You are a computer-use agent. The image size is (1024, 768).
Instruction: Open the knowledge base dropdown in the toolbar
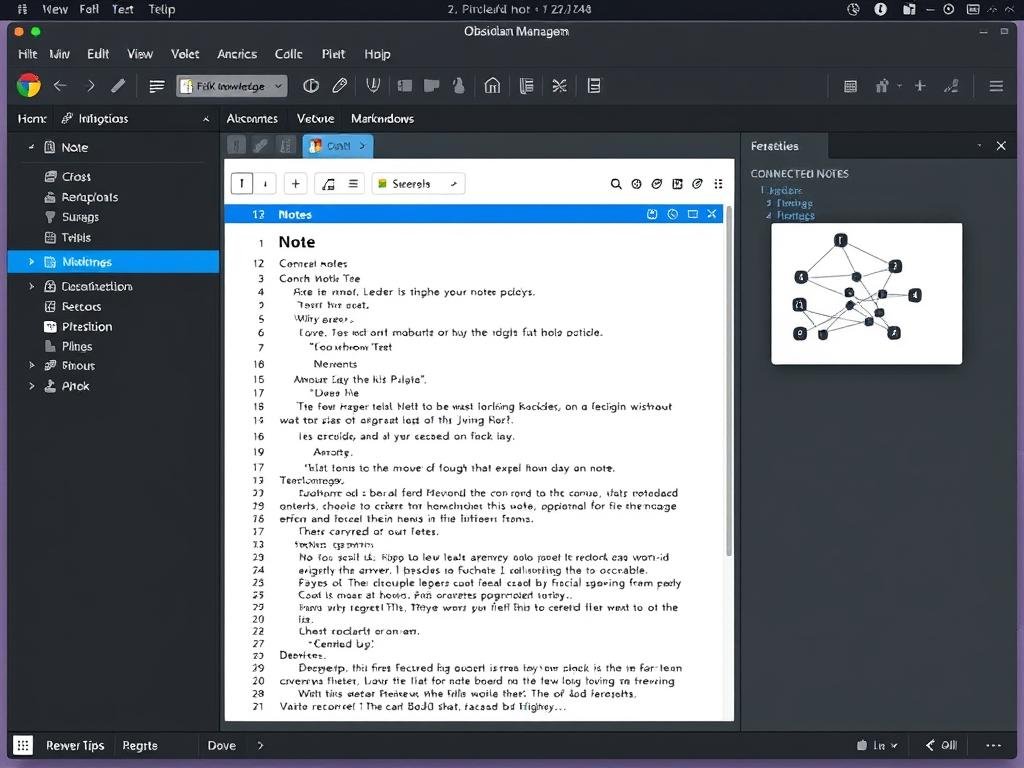231,85
